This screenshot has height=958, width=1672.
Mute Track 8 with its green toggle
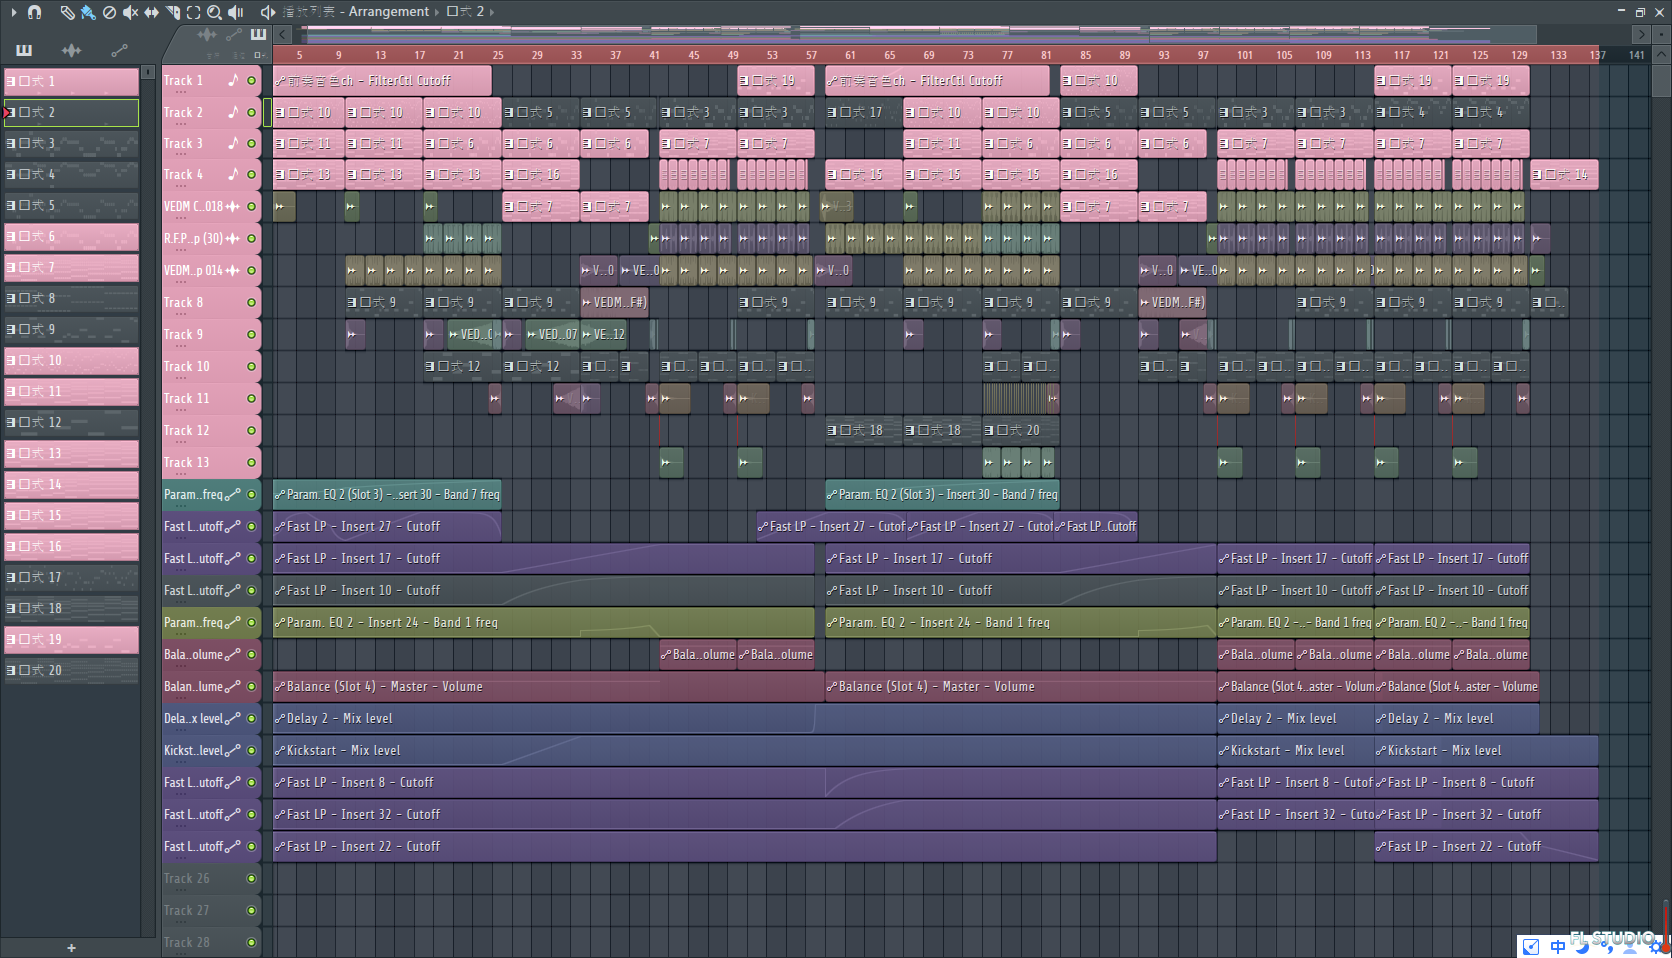click(x=252, y=303)
